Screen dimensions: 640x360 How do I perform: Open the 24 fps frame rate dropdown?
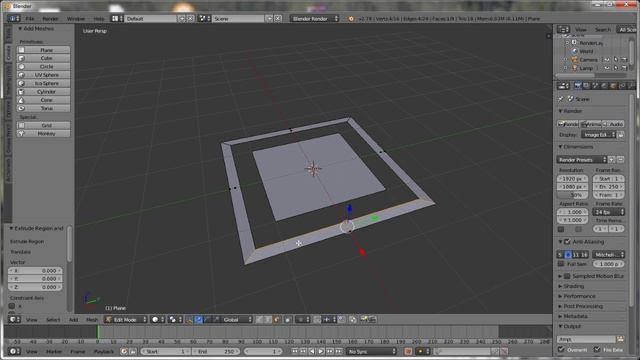(x=609, y=212)
